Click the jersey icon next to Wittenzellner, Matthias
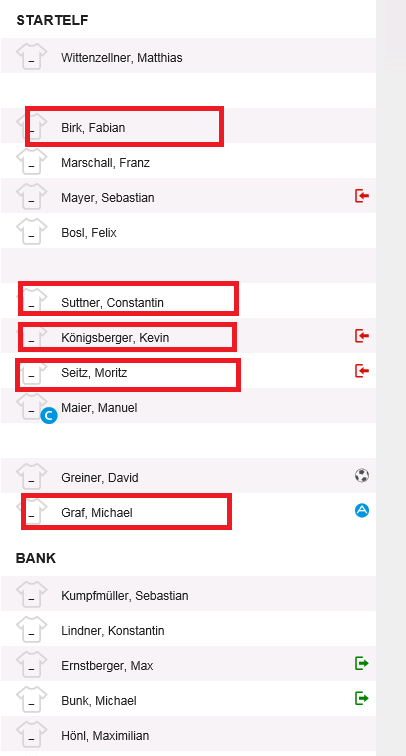 [x=31, y=56]
